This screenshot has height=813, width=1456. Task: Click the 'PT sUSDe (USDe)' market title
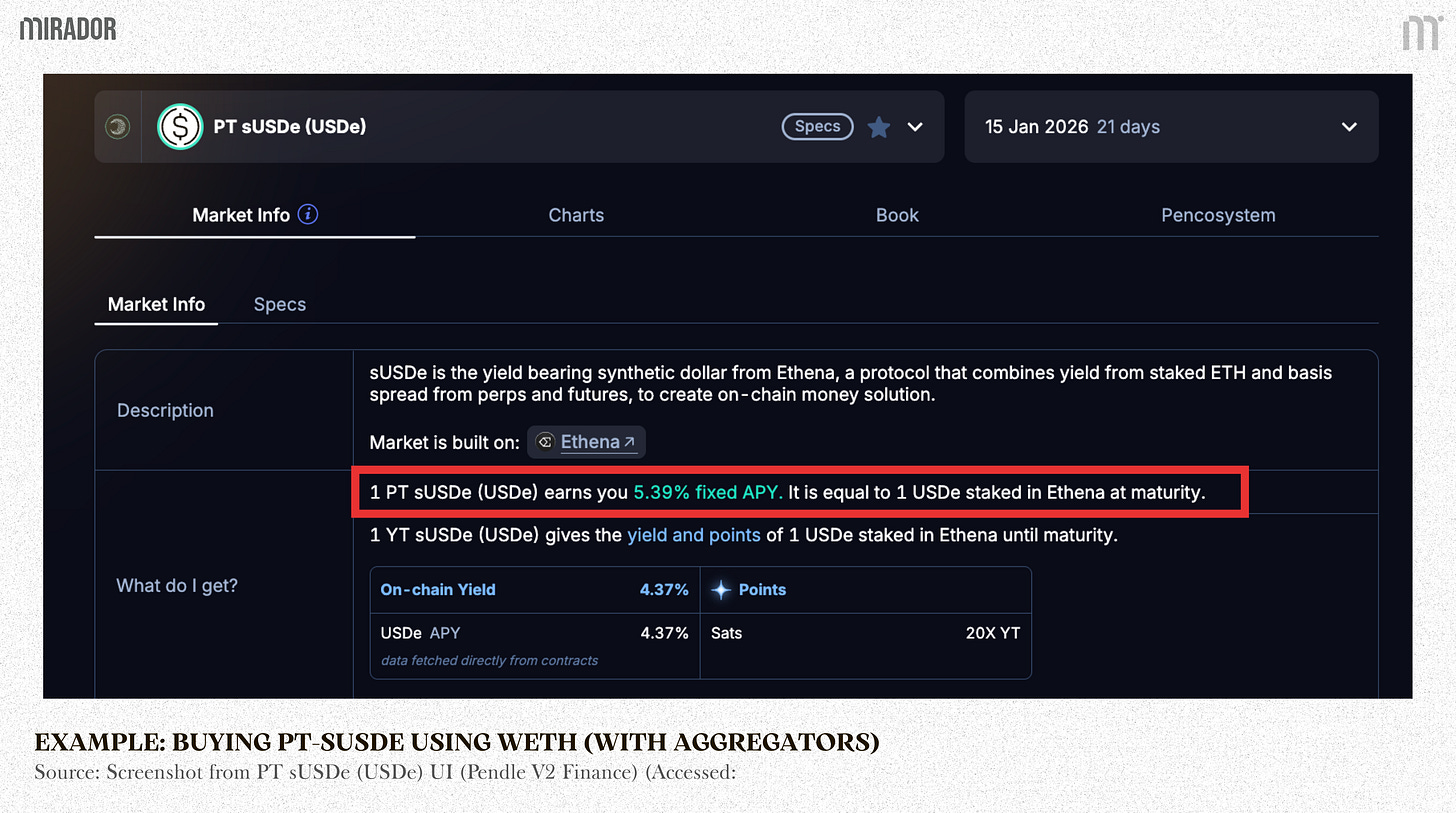[x=290, y=127]
